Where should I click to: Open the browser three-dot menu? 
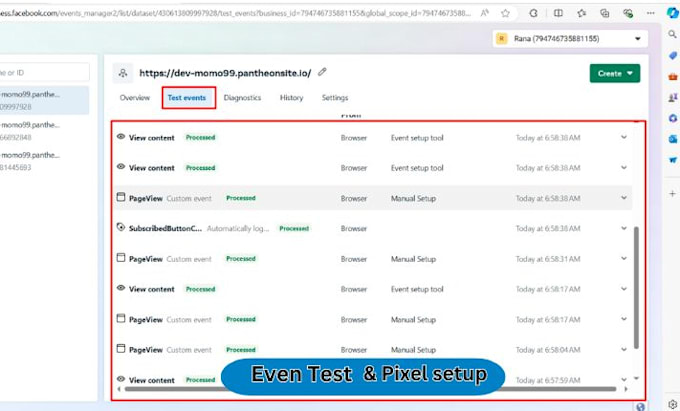pyautogui.click(x=651, y=13)
